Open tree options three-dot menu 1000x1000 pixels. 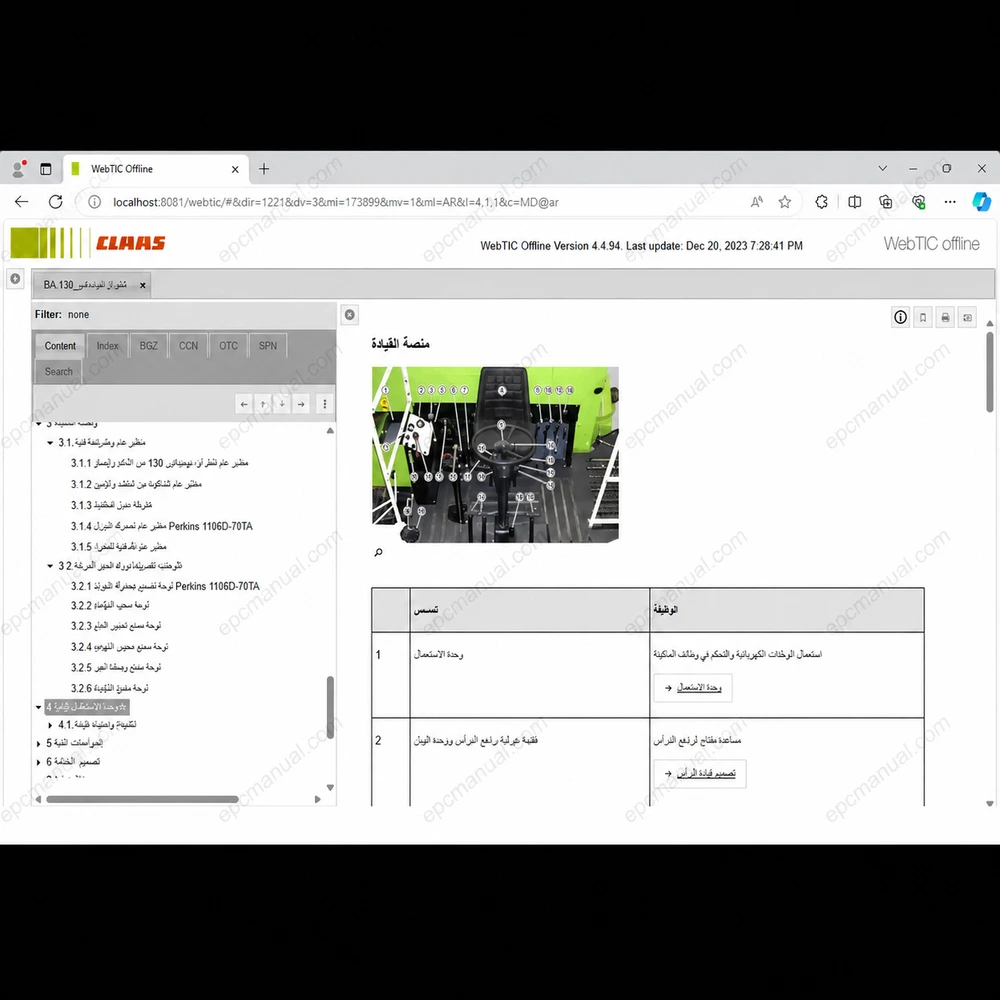(325, 404)
